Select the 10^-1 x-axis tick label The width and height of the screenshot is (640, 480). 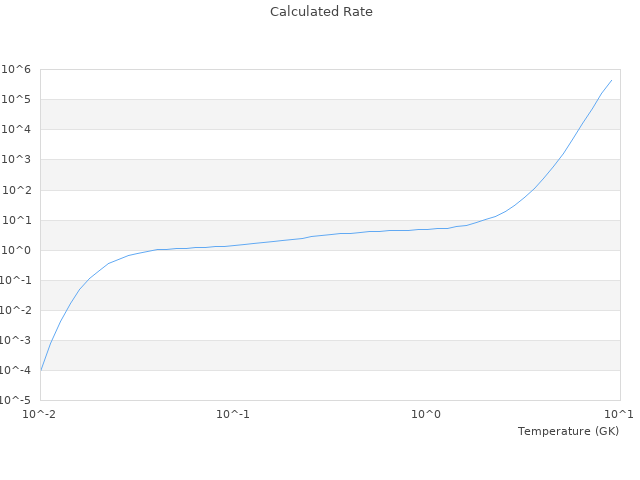tap(233, 414)
